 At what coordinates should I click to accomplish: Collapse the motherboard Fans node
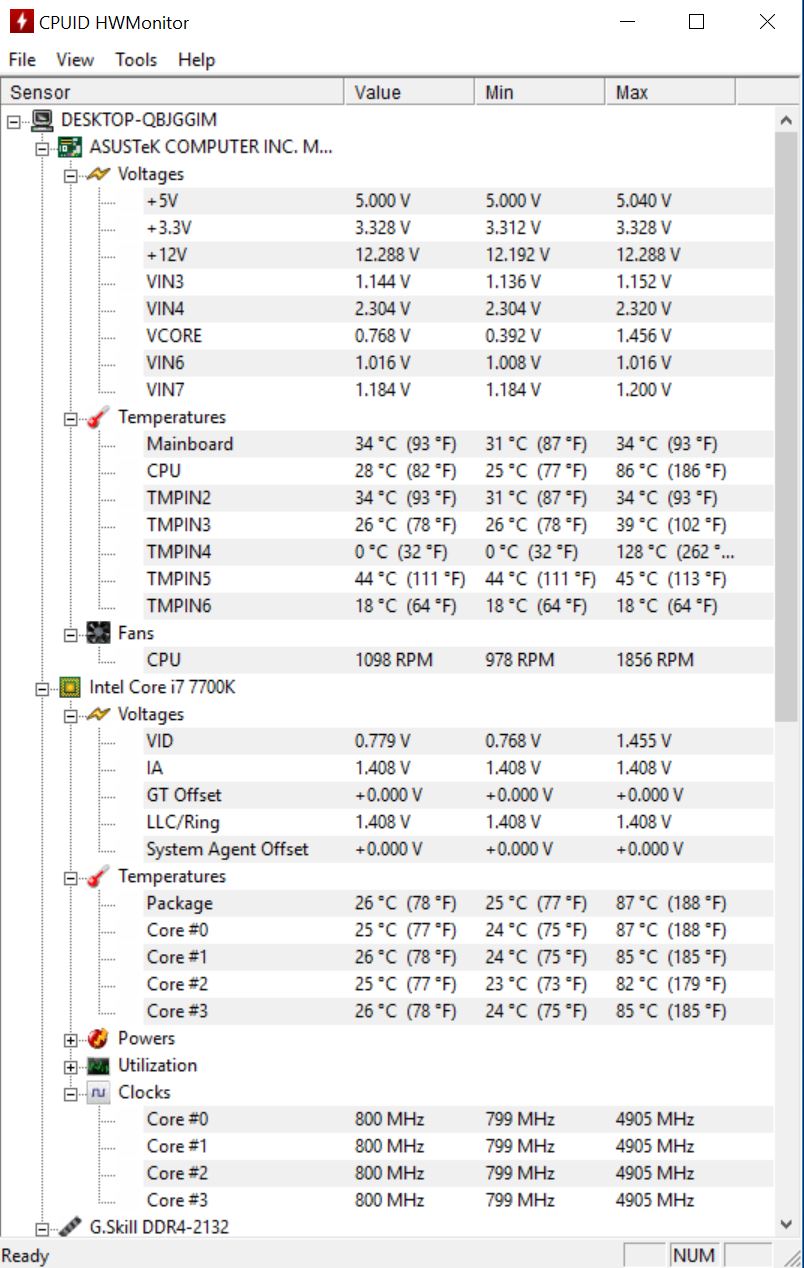point(70,634)
